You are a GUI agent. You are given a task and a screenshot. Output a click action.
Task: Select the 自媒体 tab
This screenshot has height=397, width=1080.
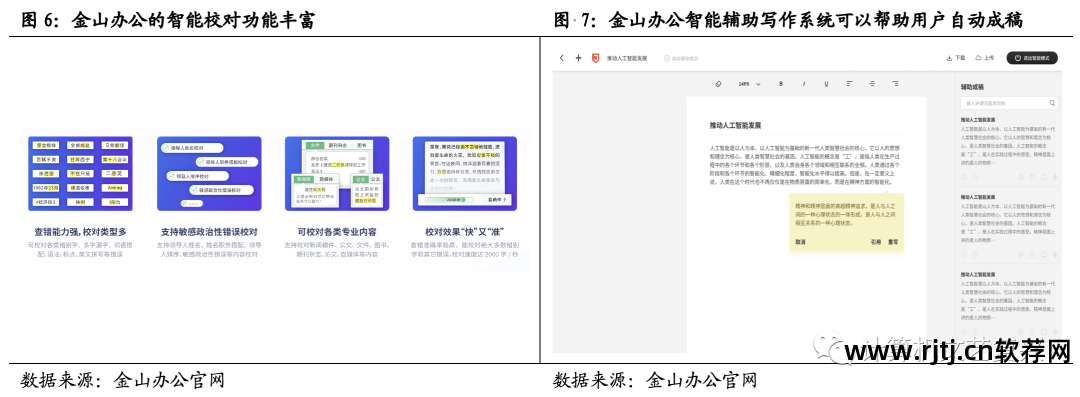click(327, 179)
